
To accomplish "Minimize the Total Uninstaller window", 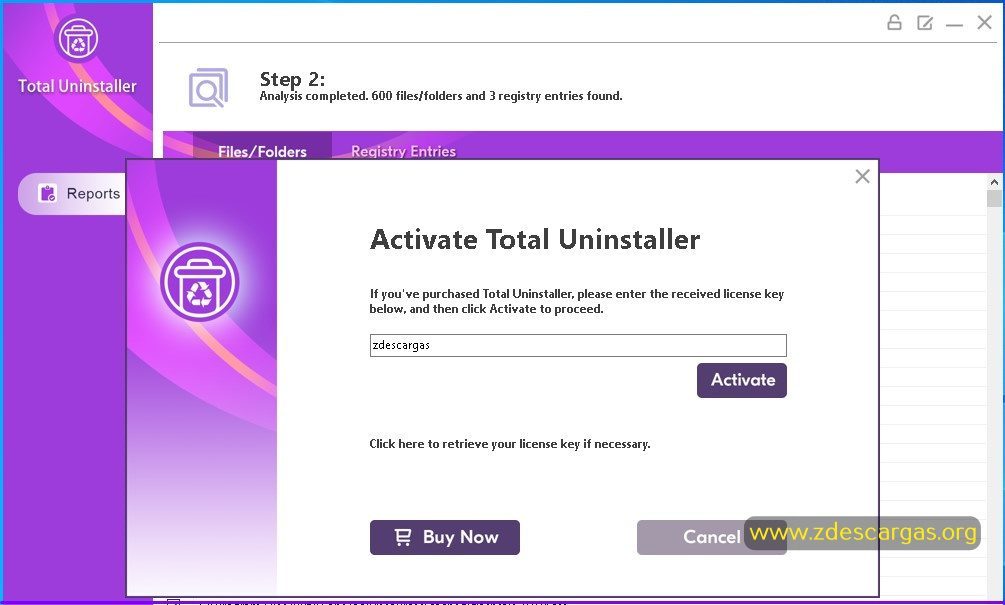I will (x=954, y=25).
